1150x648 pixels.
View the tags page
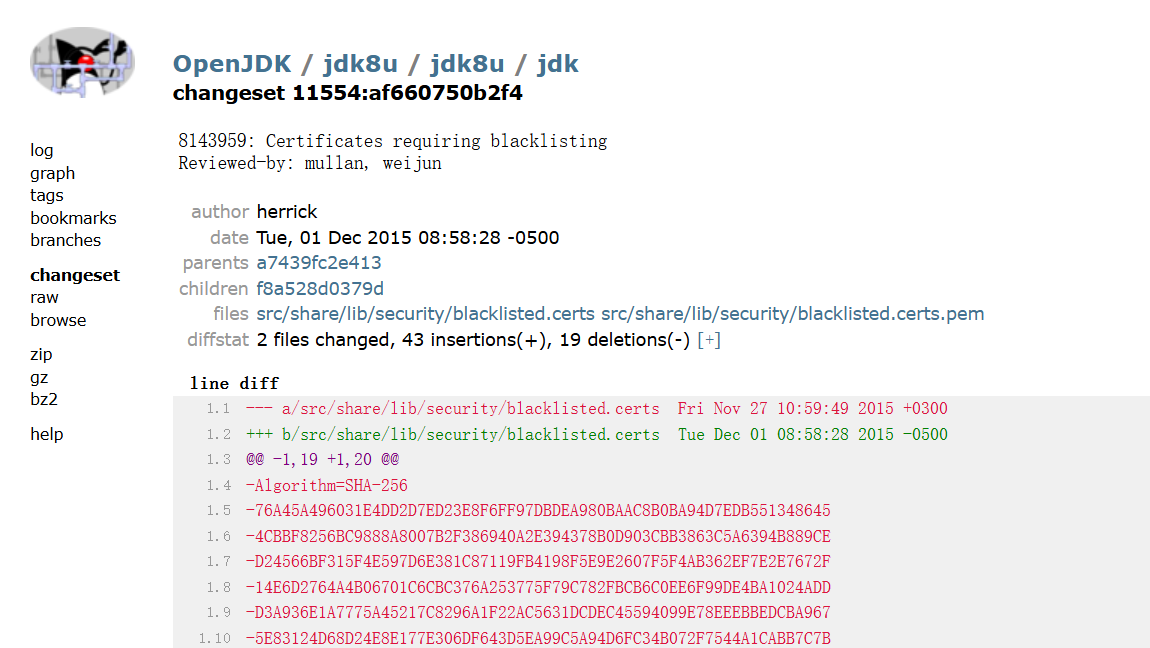pos(46,195)
